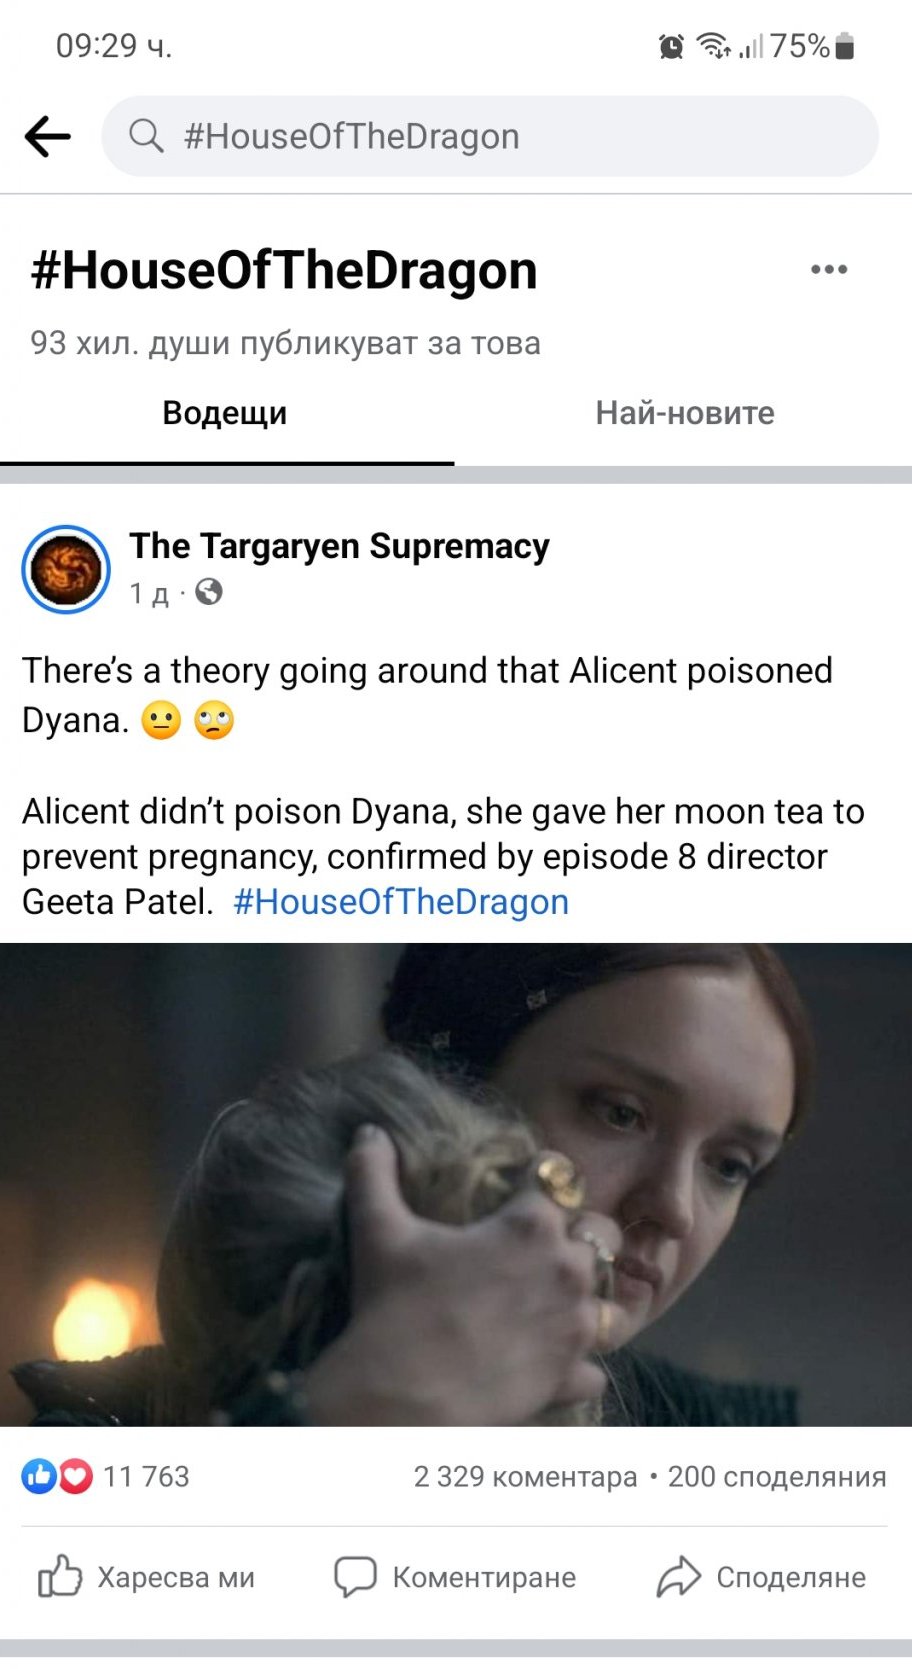Screen dimensions: 912x1669
Task: Switch to the Водещи tab
Action: 225,413
